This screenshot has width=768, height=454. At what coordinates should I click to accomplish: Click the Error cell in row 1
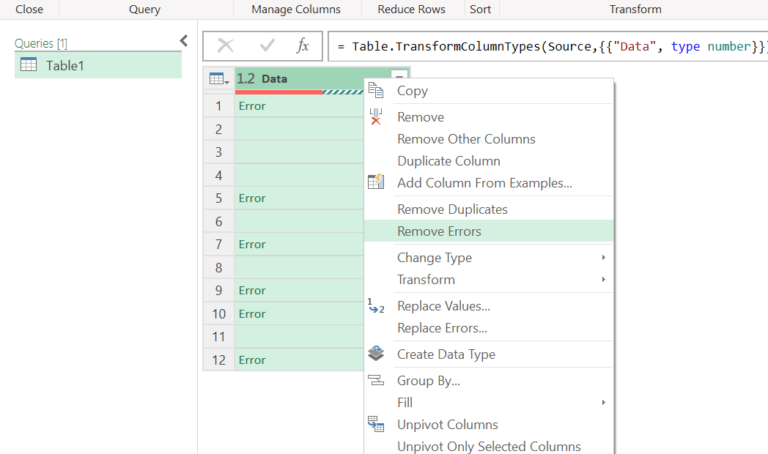[x=299, y=106]
